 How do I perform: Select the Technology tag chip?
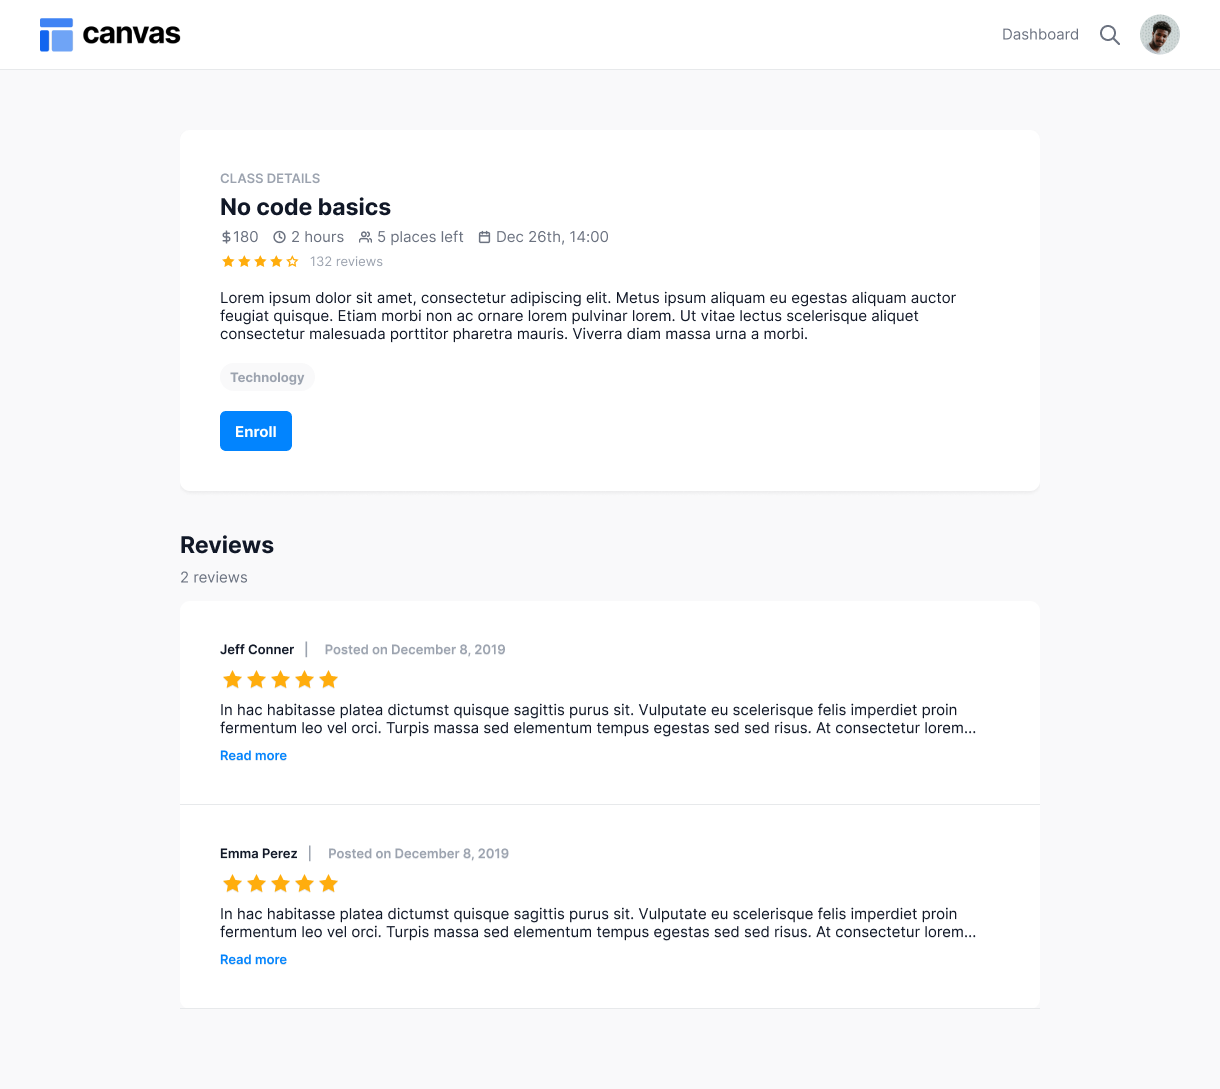coord(267,378)
